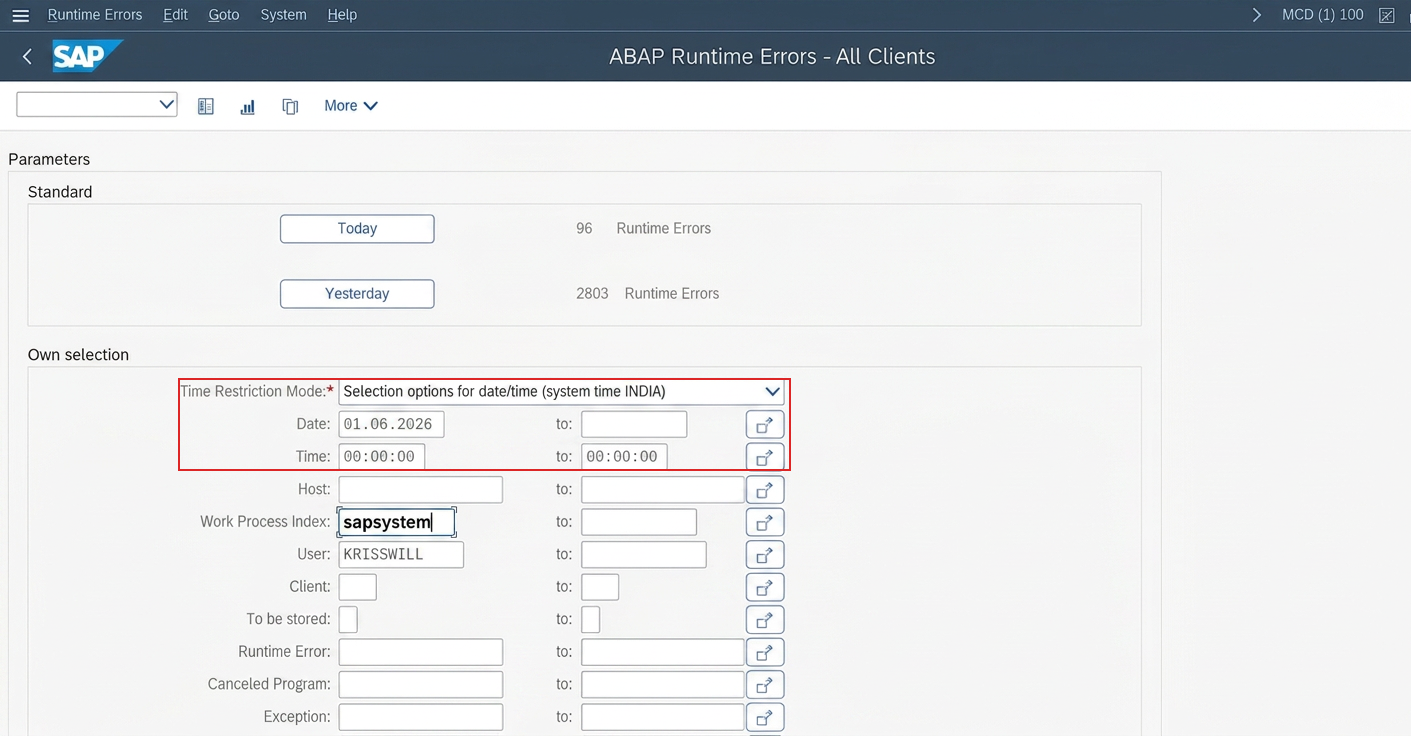Click the 'Own selection' section heading
This screenshot has width=1411, height=736.
point(78,355)
